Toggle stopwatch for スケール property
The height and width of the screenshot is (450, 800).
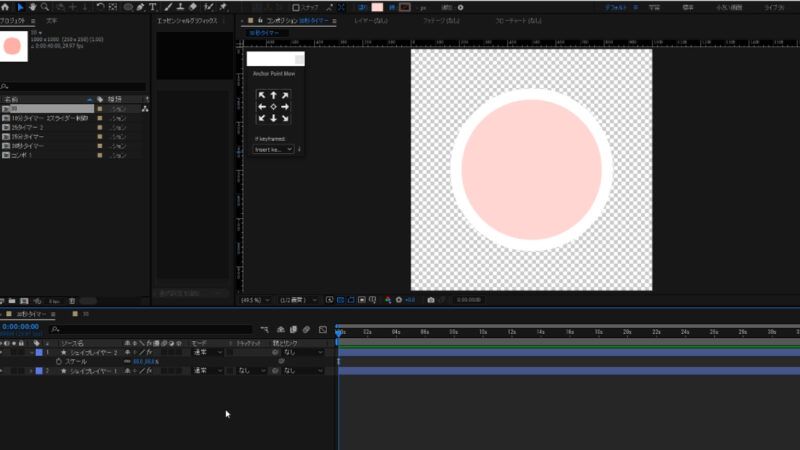[58, 361]
